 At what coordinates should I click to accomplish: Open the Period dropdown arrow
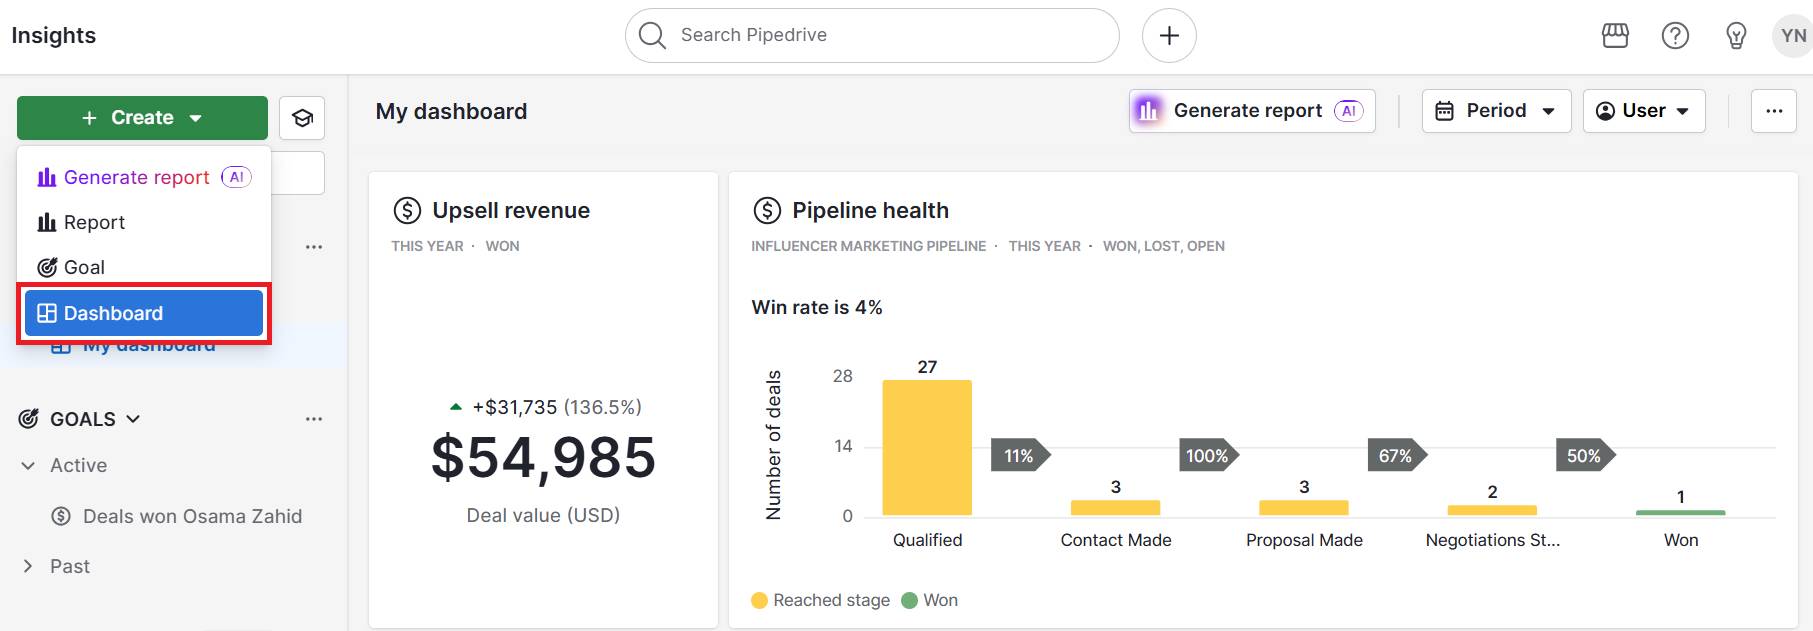pos(1548,111)
